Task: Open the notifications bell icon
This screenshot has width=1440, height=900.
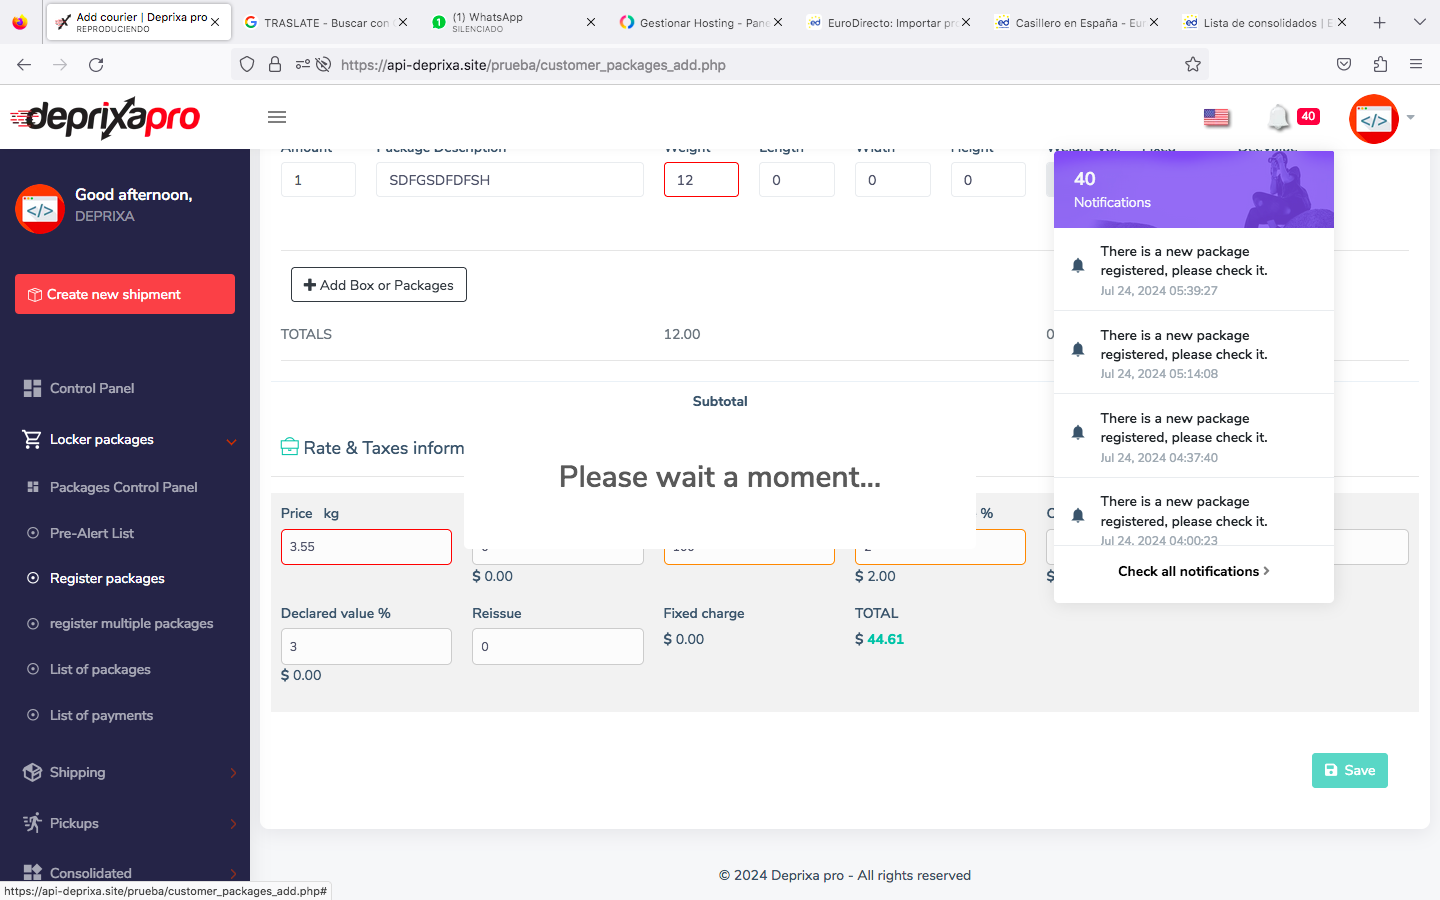Action: coord(1279,117)
